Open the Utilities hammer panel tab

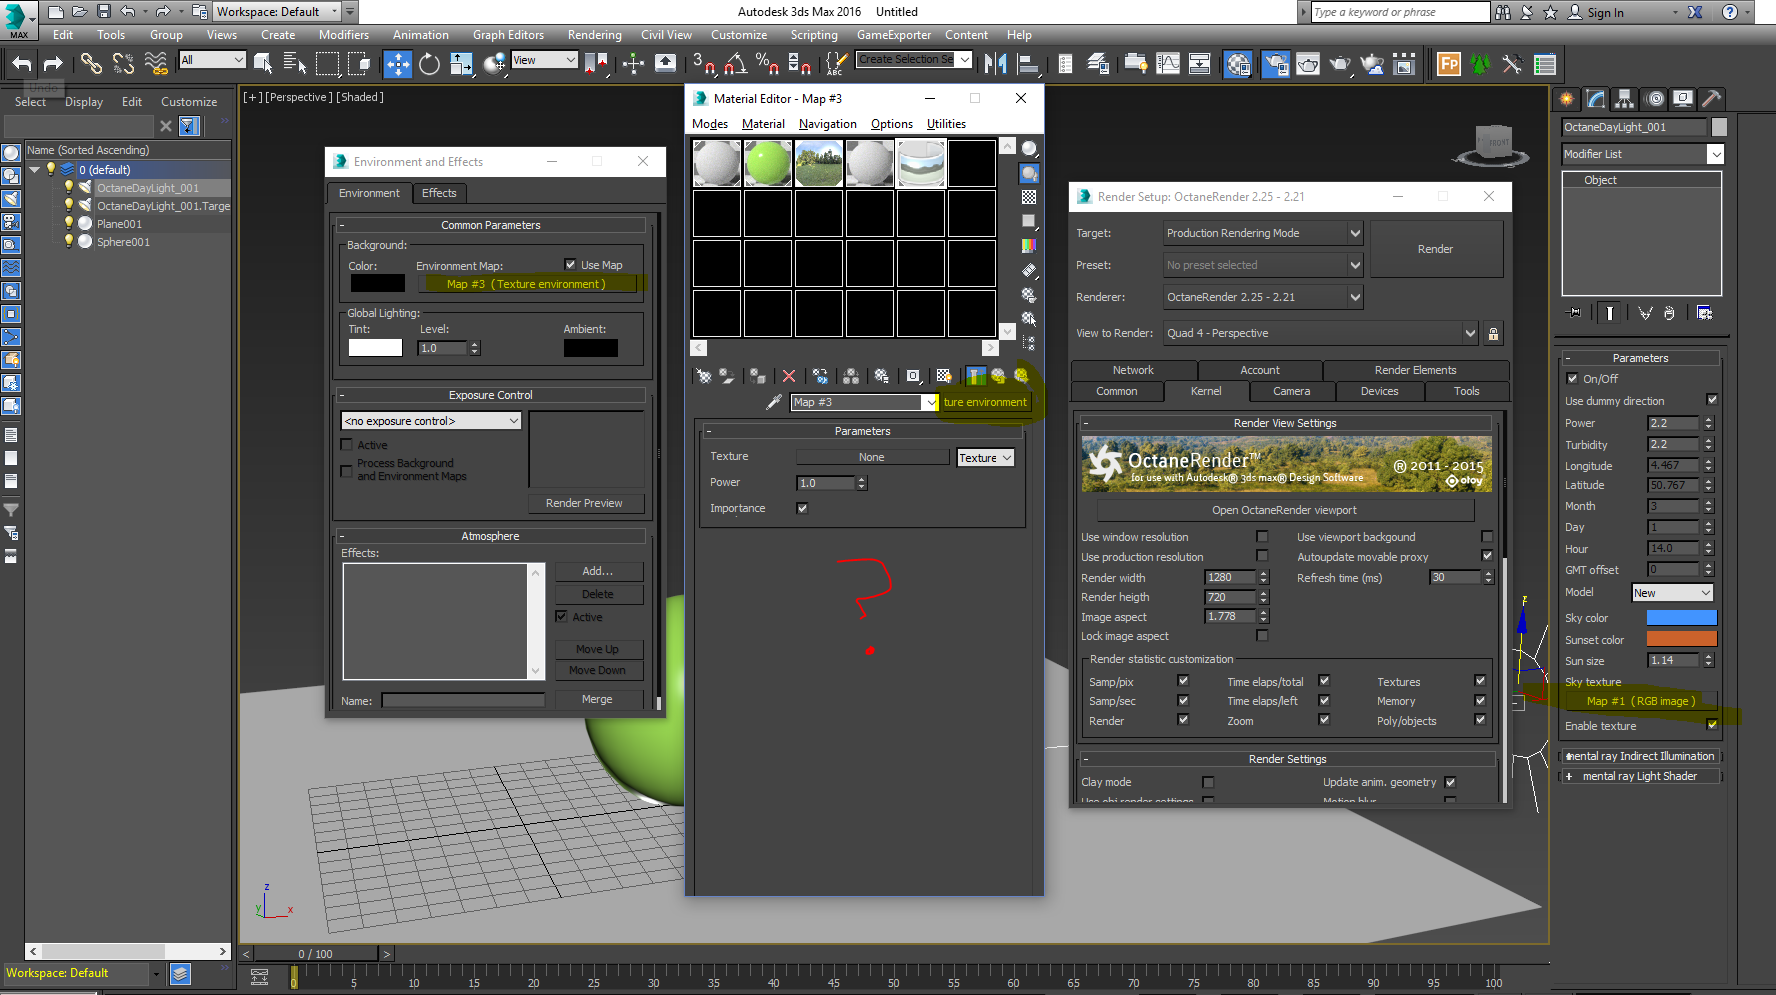(1712, 99)
